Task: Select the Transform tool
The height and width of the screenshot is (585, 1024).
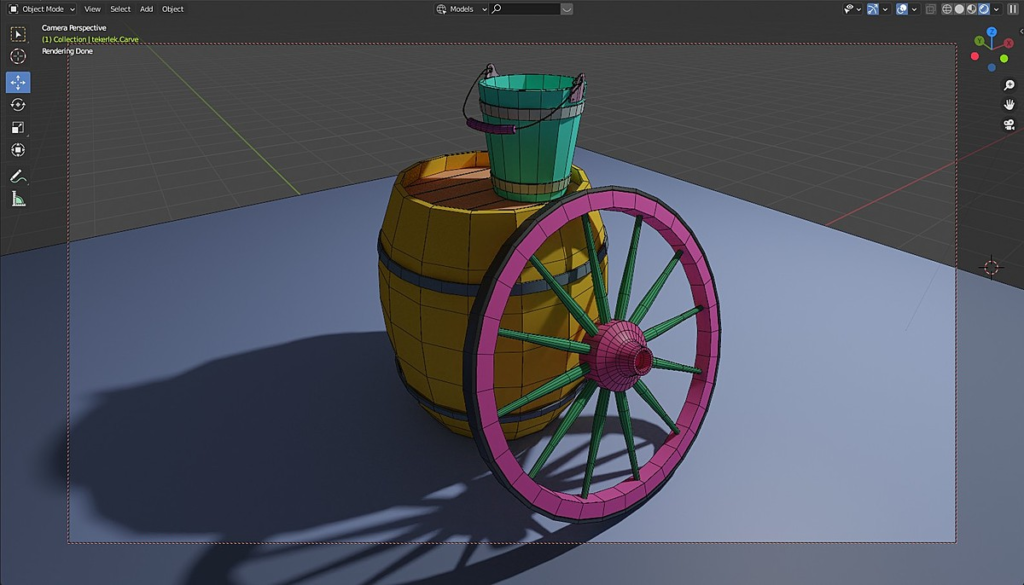Action: (18, 150)
